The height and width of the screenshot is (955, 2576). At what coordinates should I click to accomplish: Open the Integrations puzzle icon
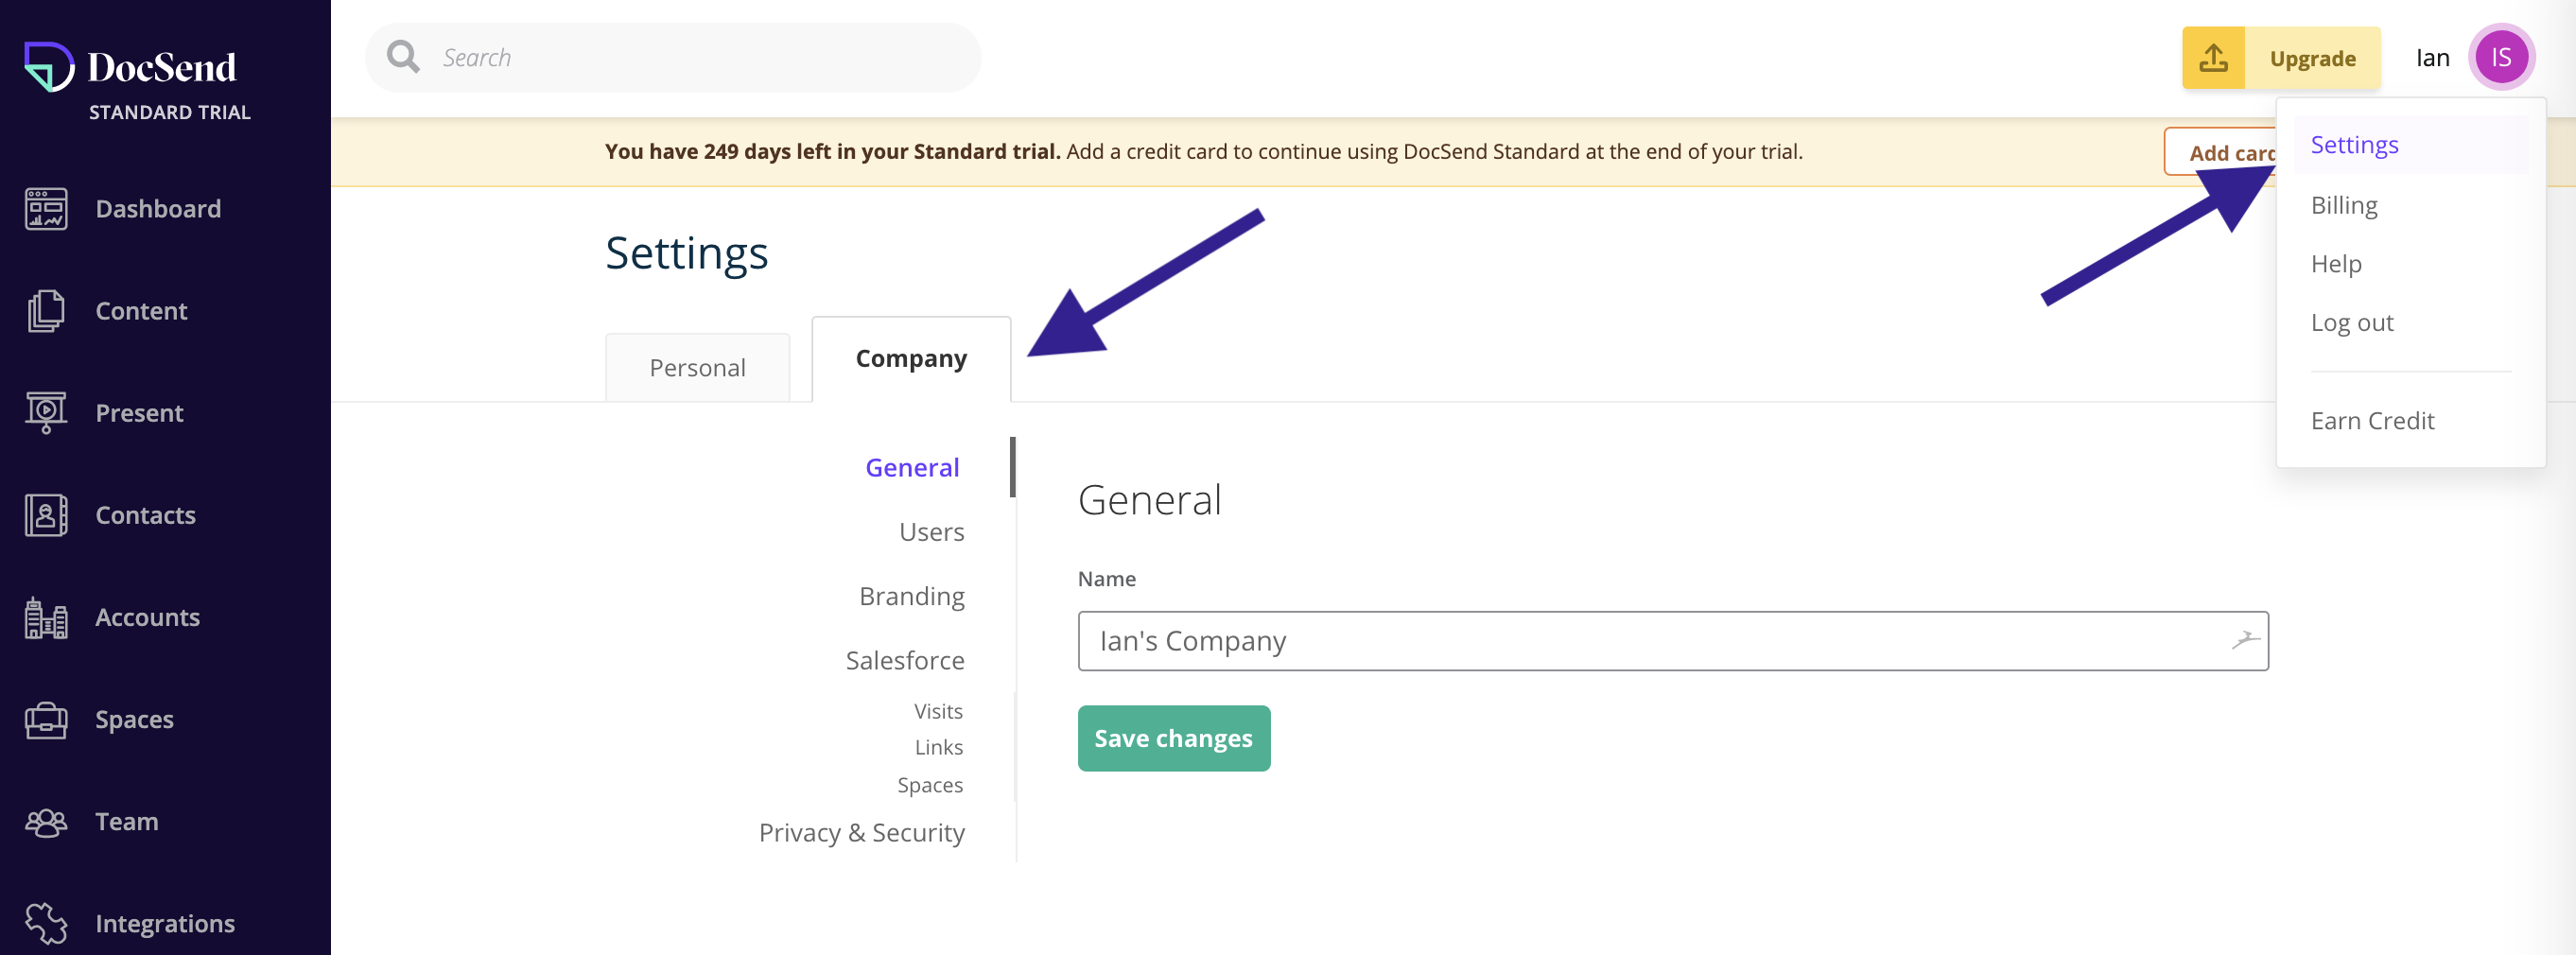46,923
